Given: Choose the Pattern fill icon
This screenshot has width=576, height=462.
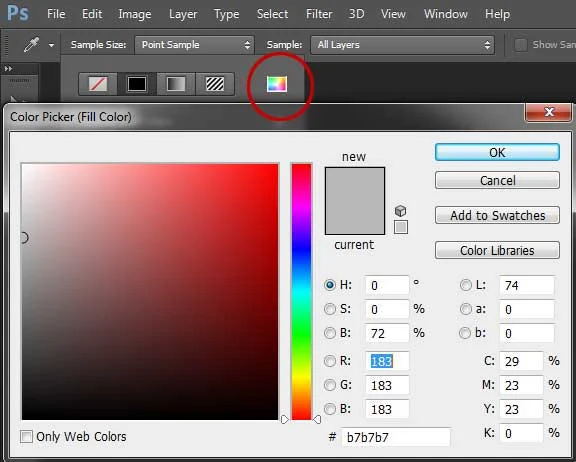Looking at the screenshot, I should 215,84.
